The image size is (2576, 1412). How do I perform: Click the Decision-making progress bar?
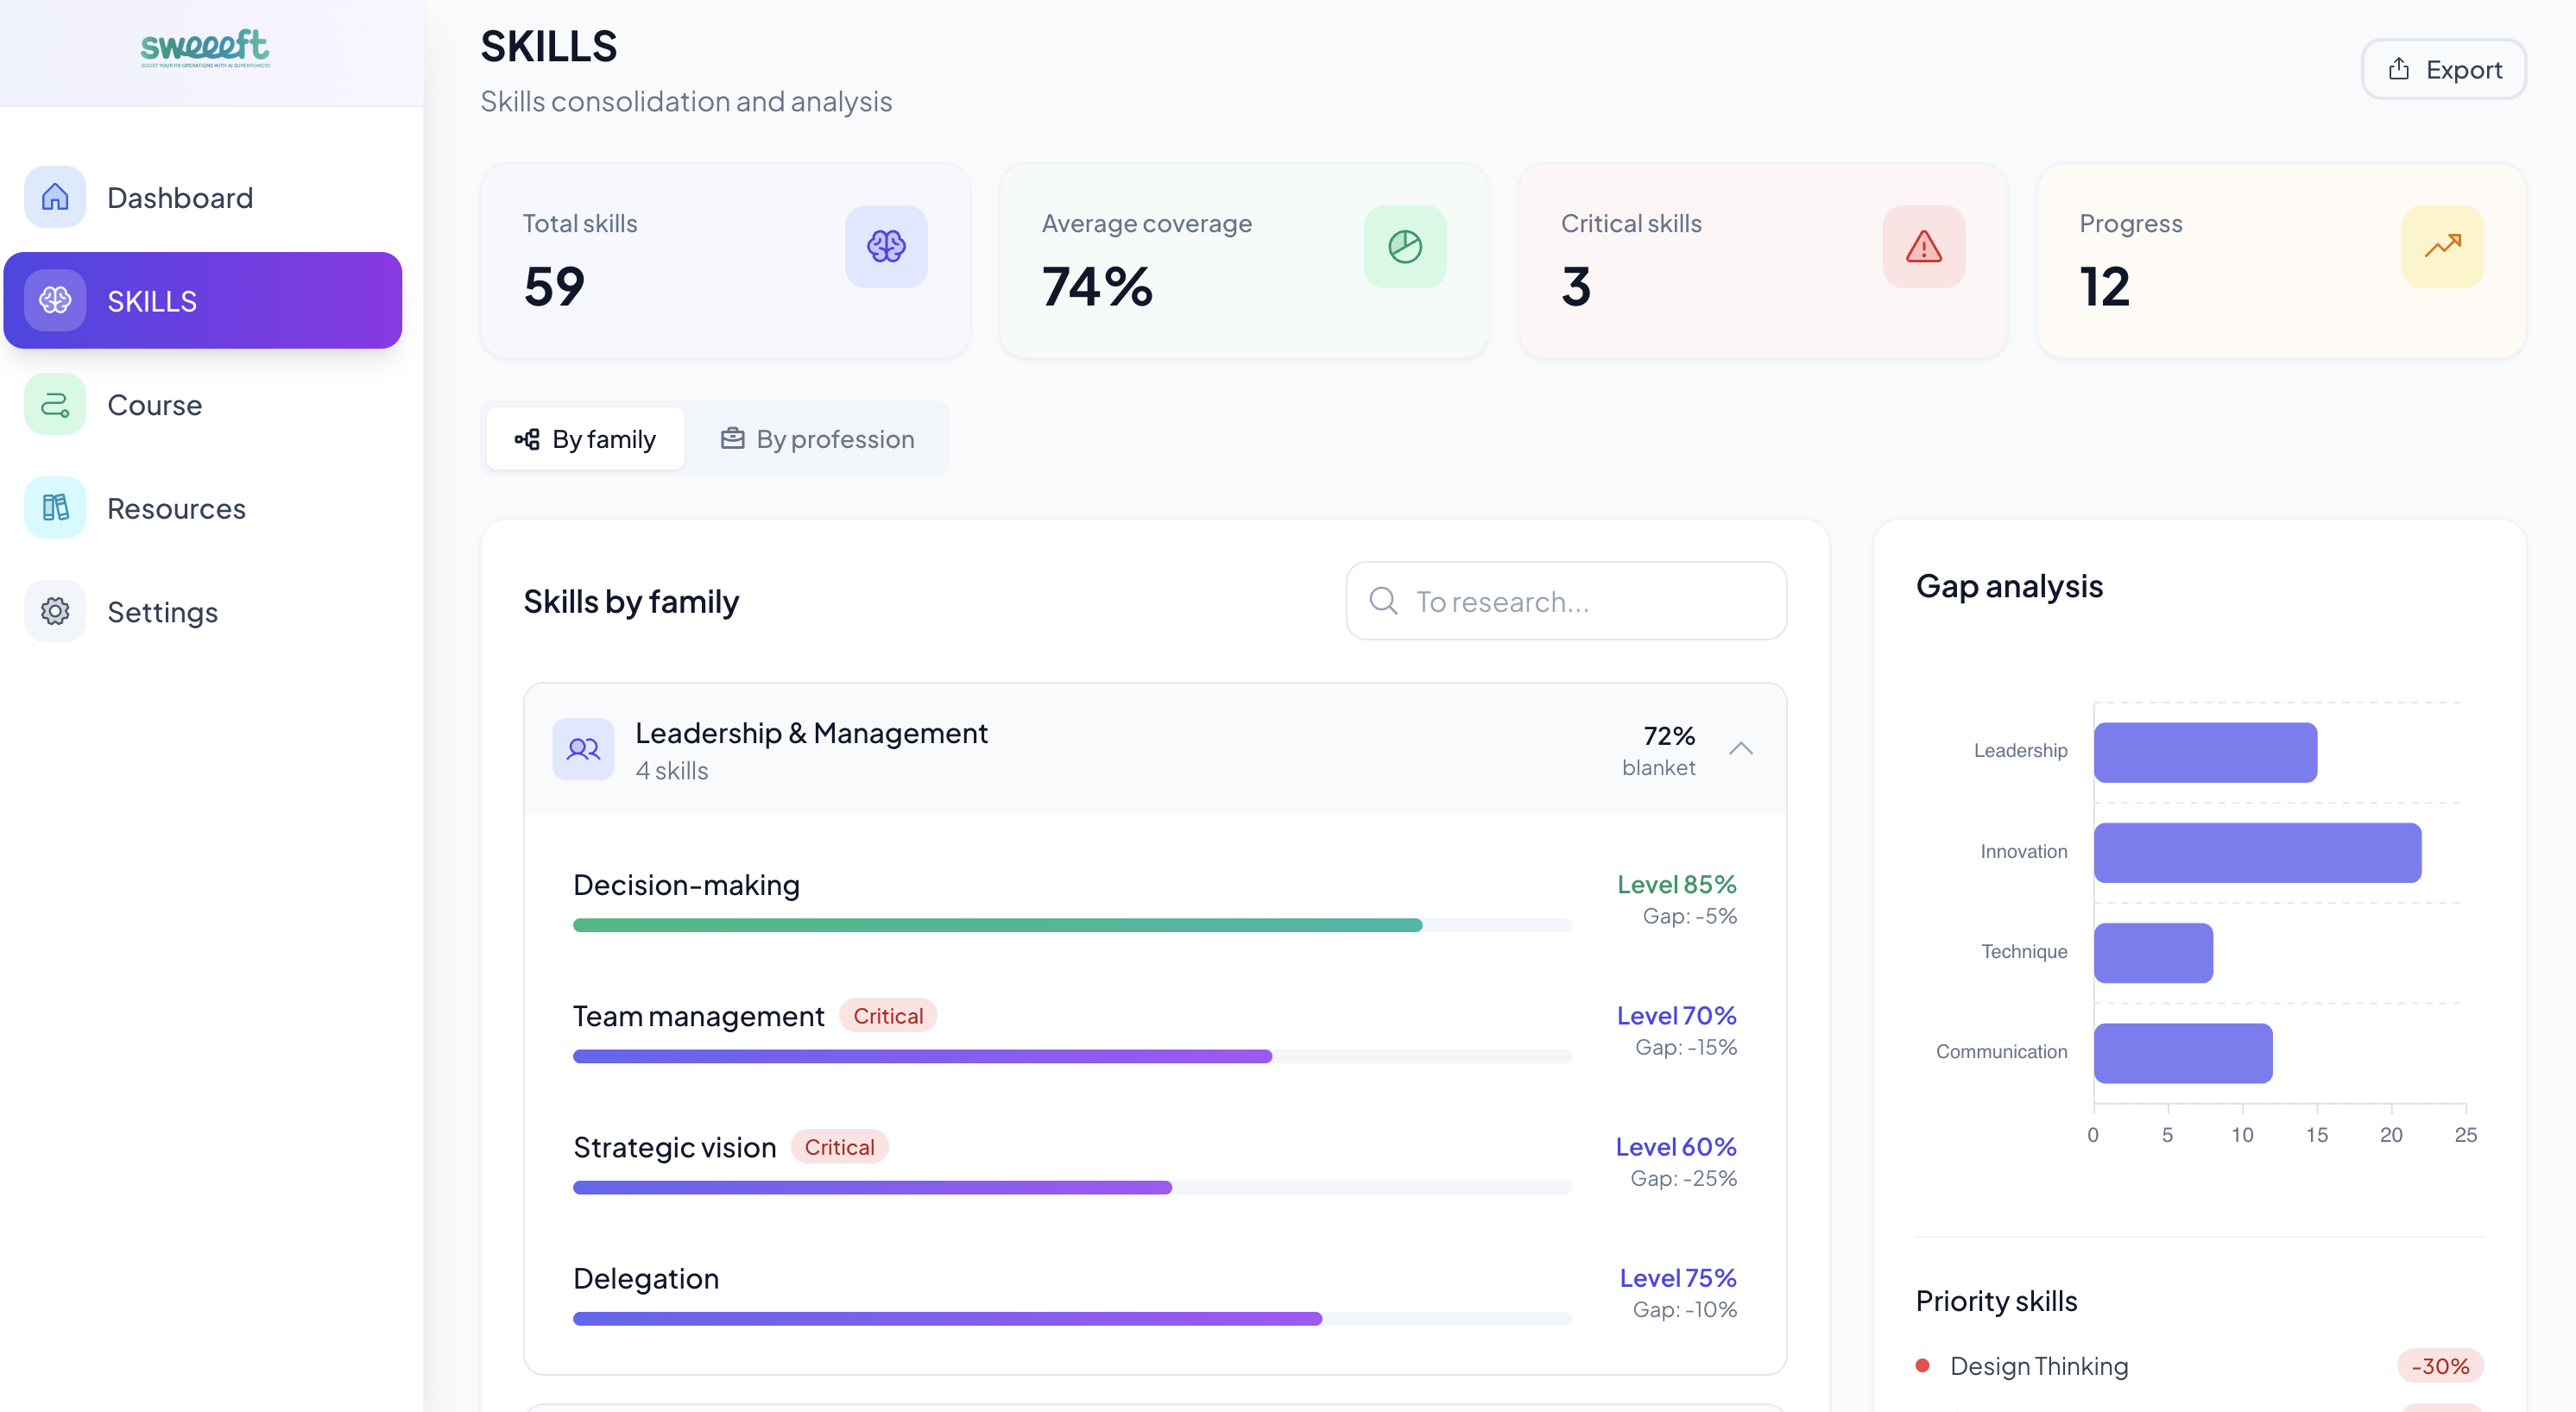[x=1071, y=925]
